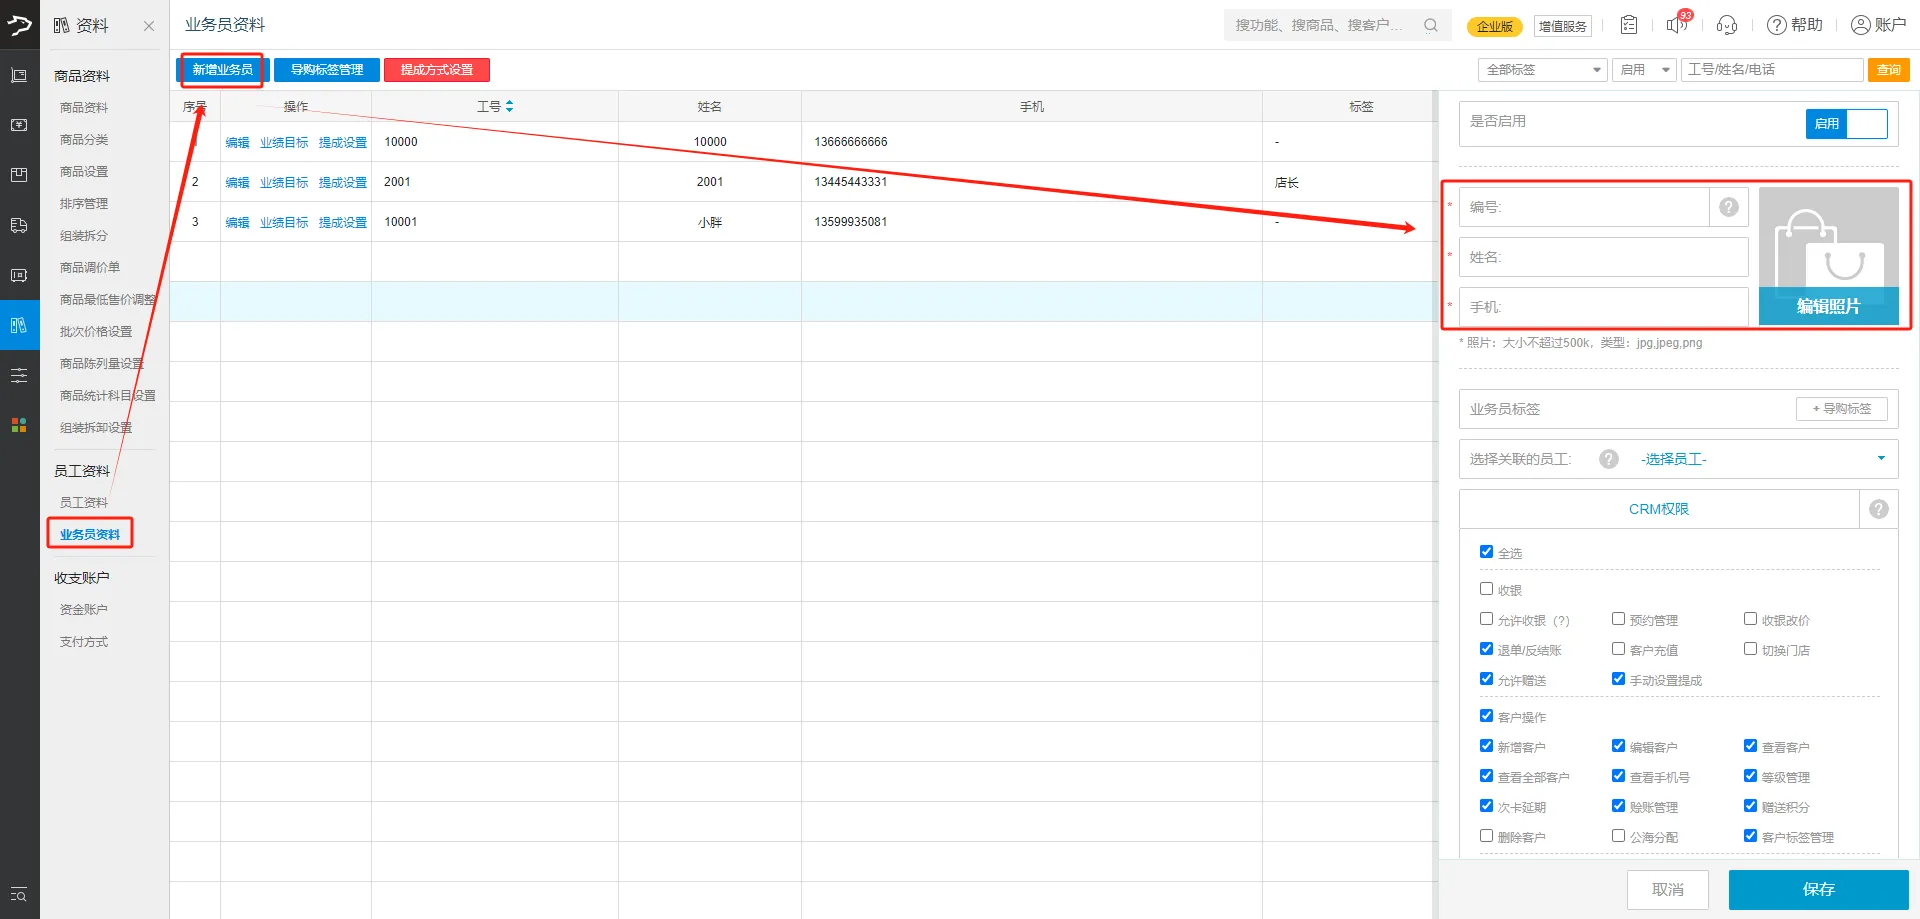Click the help icon beside 编号 field
1920x919 pixels.
(x=1729, y=207)
